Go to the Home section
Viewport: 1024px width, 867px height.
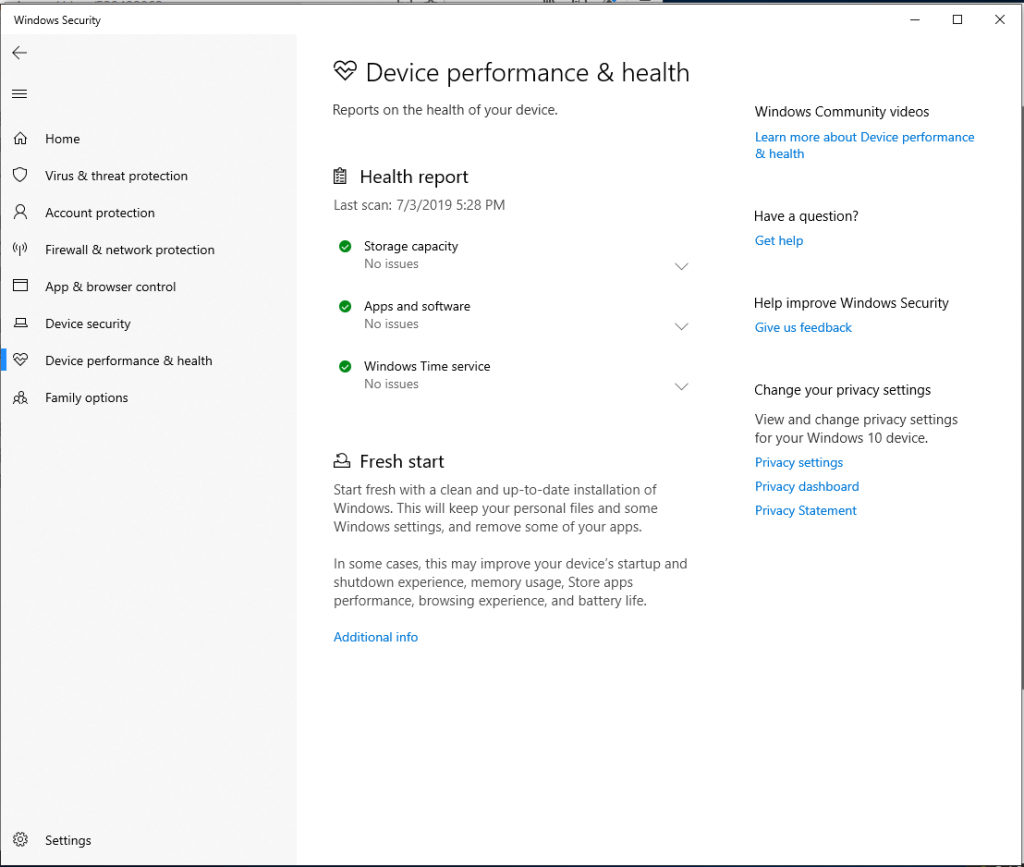point(60,138)
